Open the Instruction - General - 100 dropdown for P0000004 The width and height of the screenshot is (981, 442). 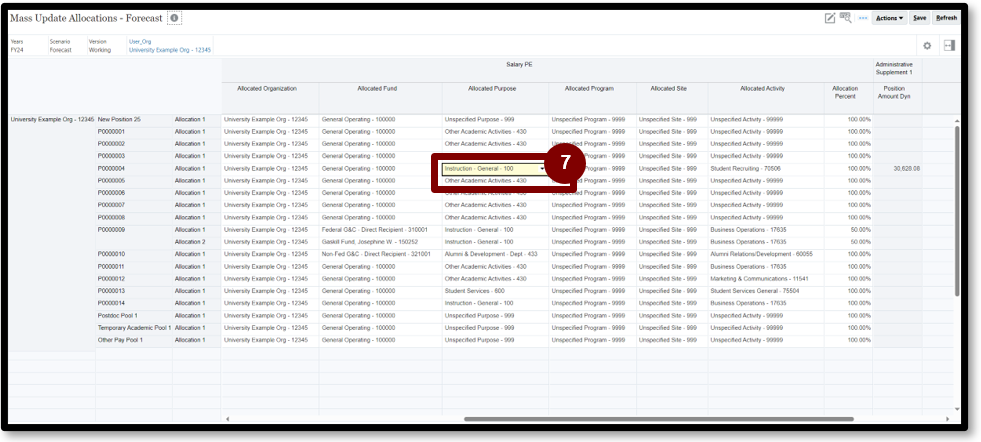coord(542,169)
